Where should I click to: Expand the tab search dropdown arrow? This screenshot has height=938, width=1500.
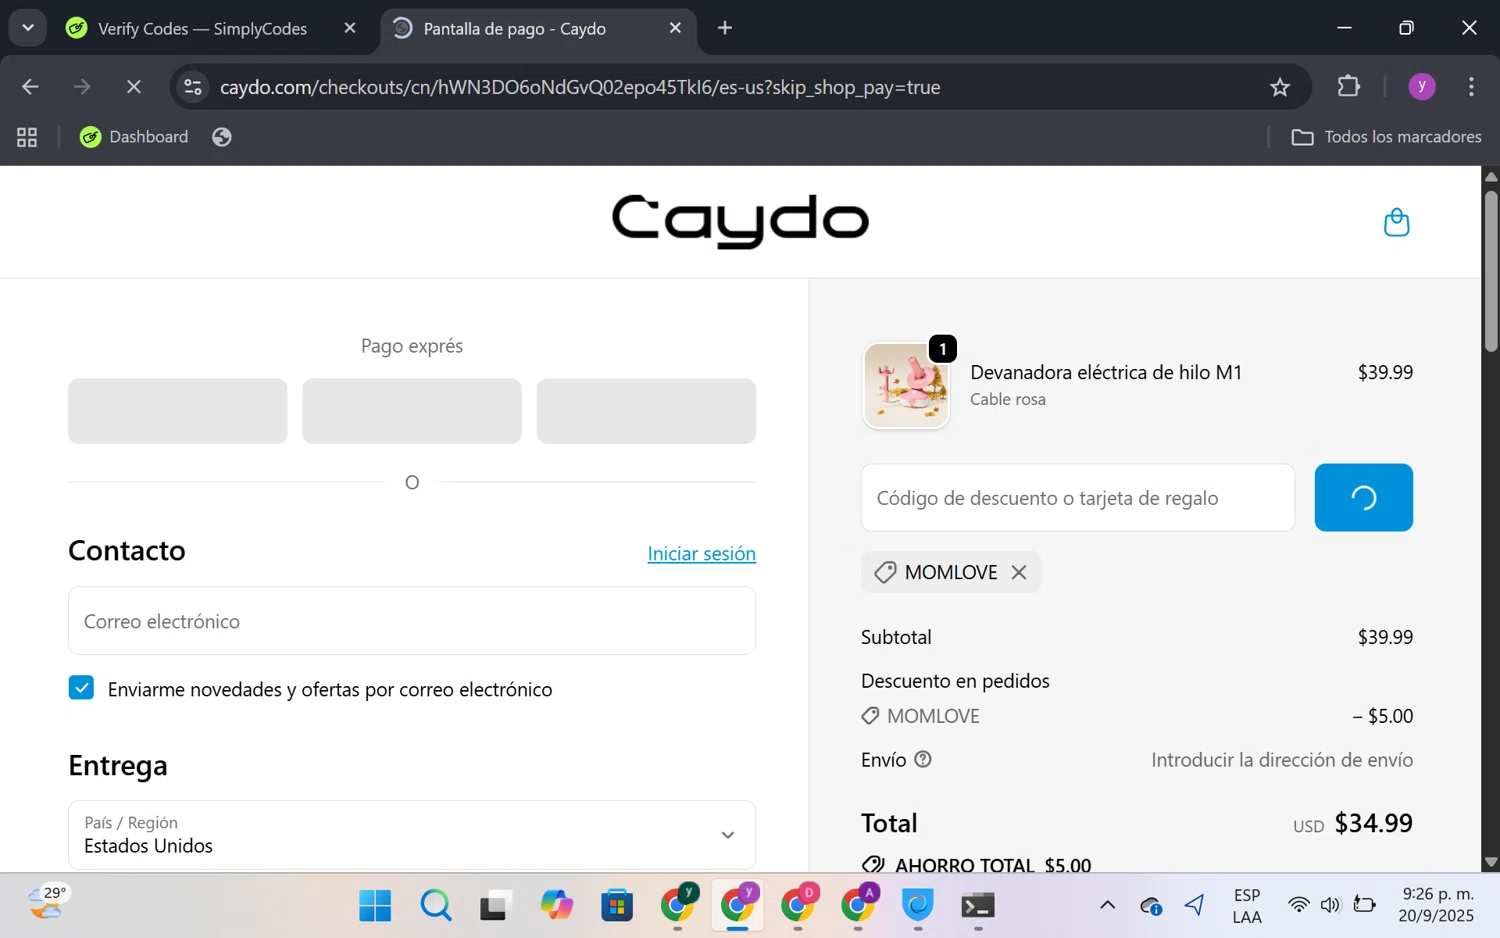pyautogui.click(x=28, y=28)
